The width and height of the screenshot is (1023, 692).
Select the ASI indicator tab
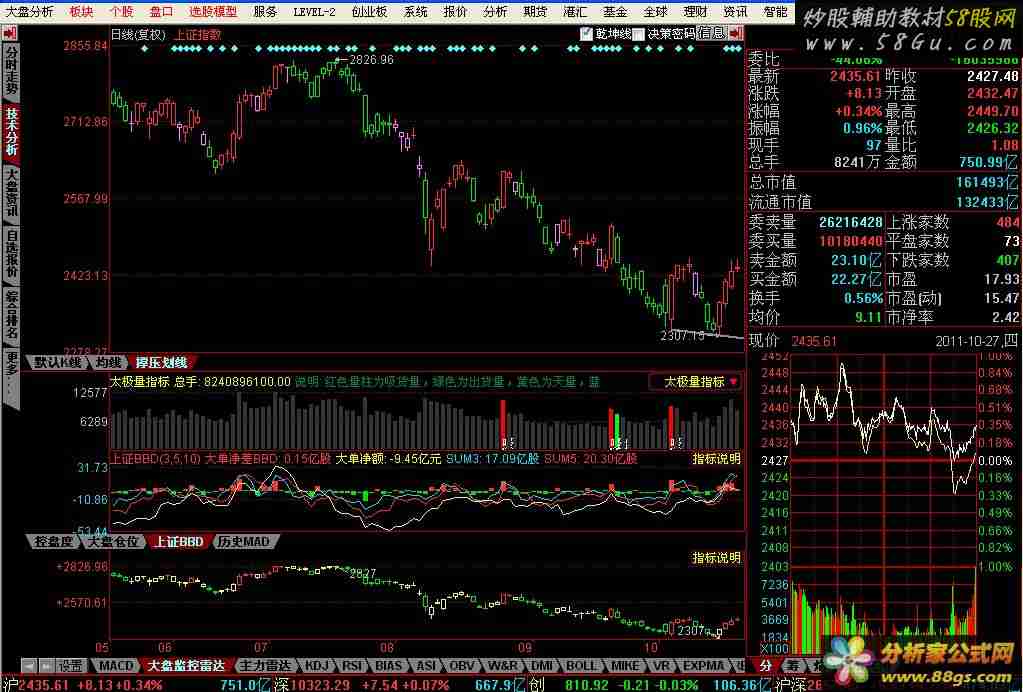[425, 666]
